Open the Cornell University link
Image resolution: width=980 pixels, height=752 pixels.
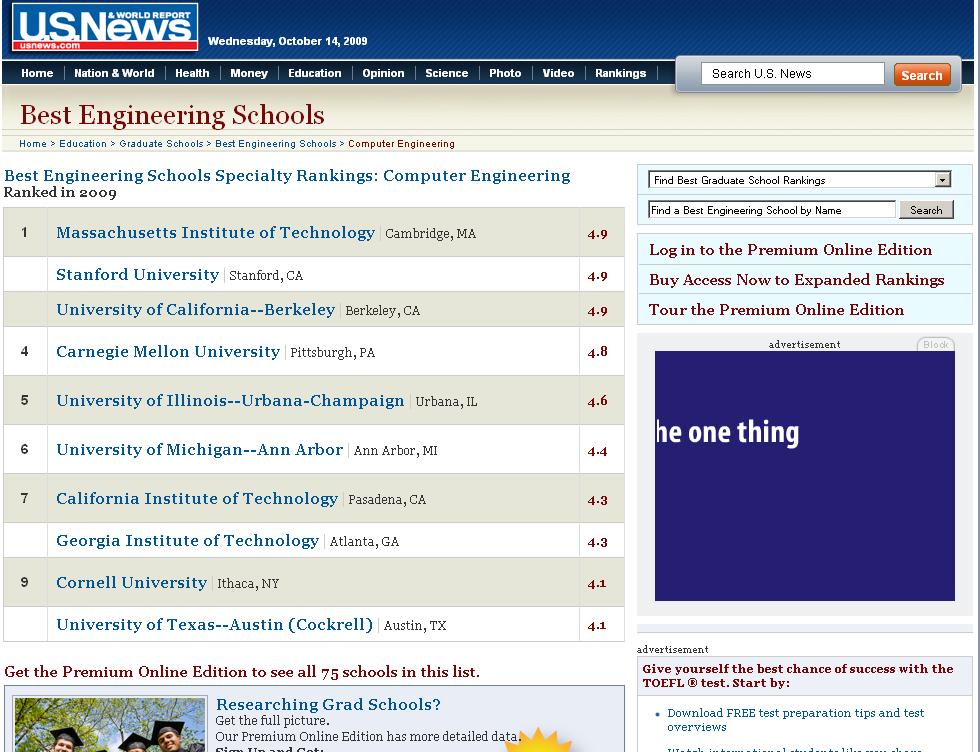click(131, 582)
